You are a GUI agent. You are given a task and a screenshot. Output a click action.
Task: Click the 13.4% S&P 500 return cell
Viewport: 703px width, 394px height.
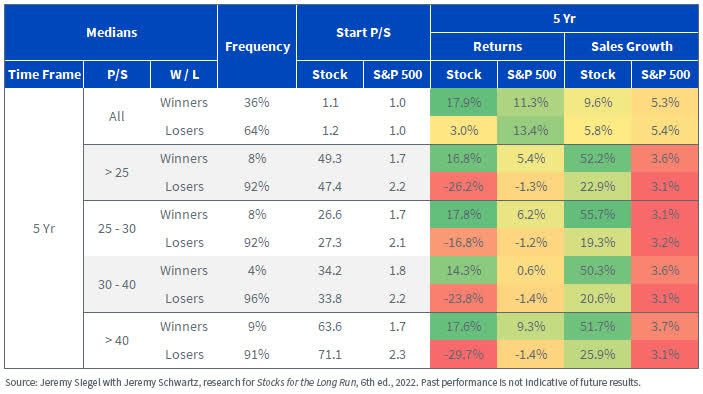tap(531, 130)
